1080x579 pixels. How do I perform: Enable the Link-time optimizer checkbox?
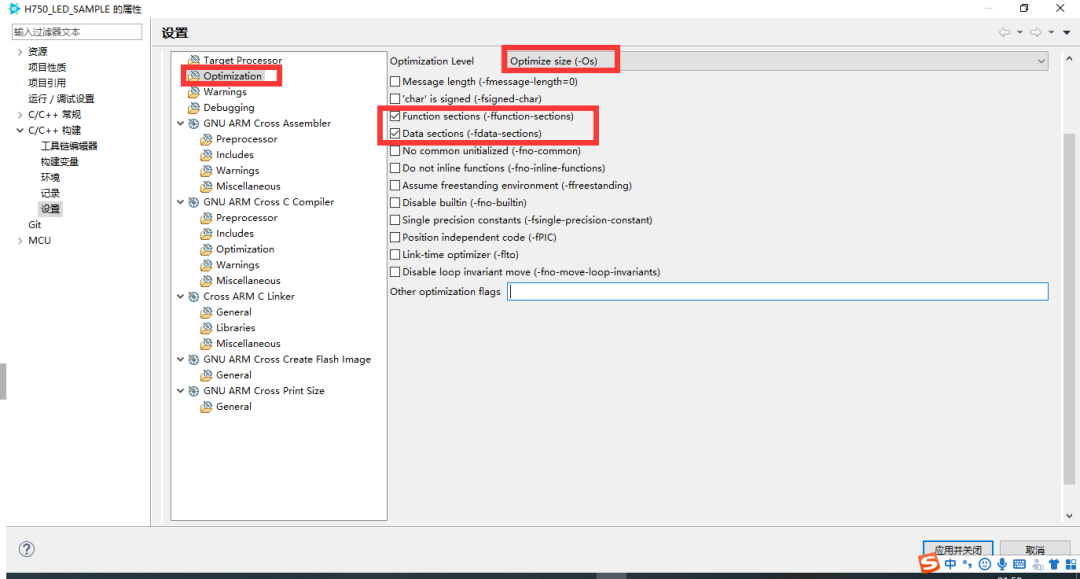395,255
